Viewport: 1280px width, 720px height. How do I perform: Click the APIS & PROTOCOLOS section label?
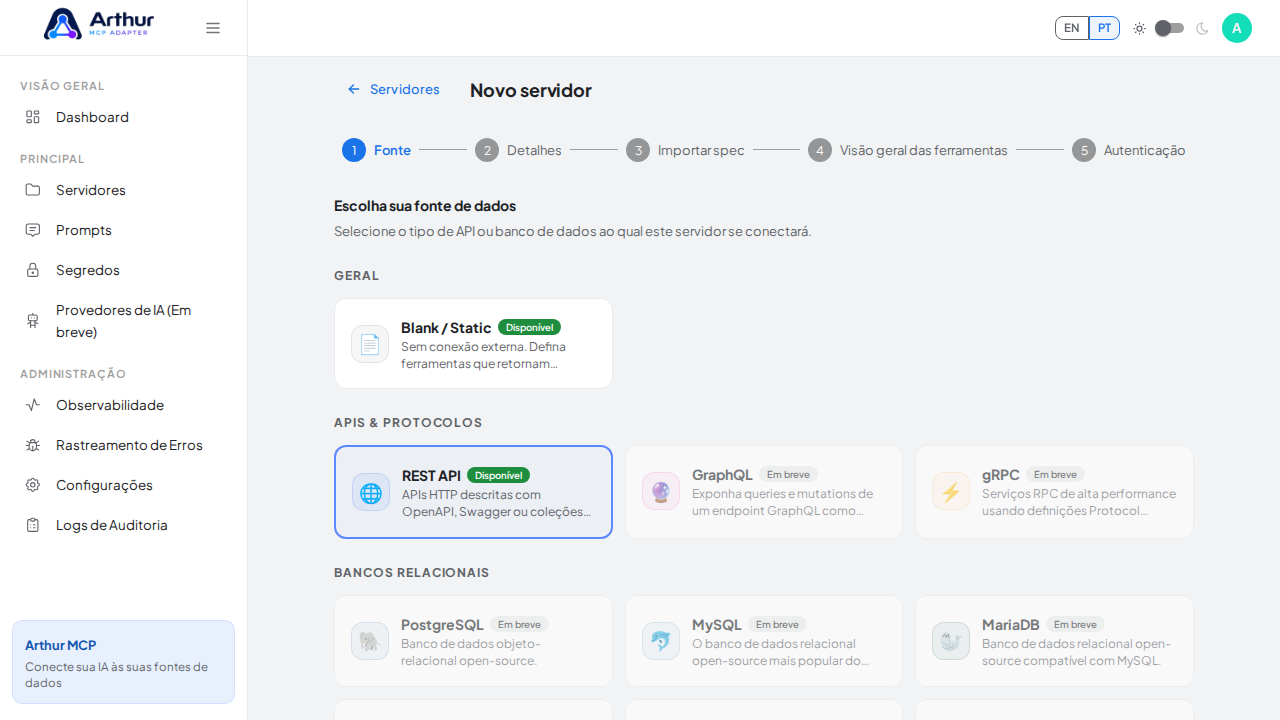click(x=408, y=422)
